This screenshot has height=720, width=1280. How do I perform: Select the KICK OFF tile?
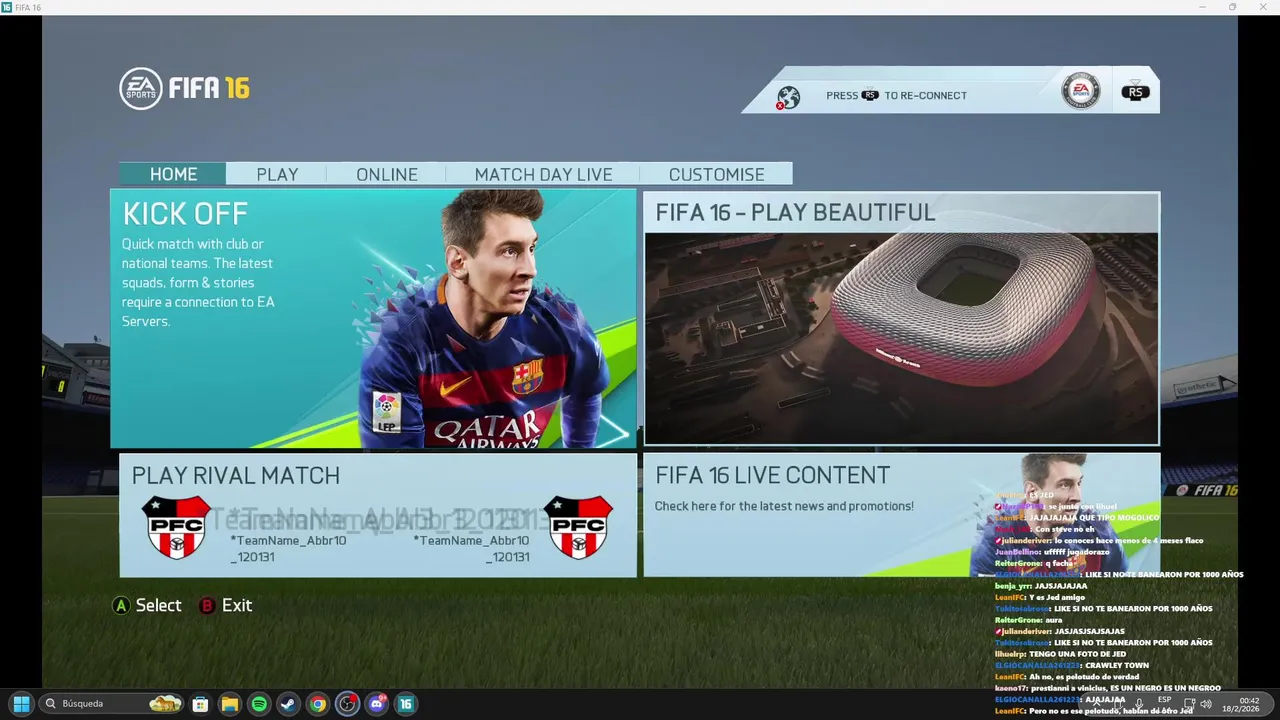373,318
